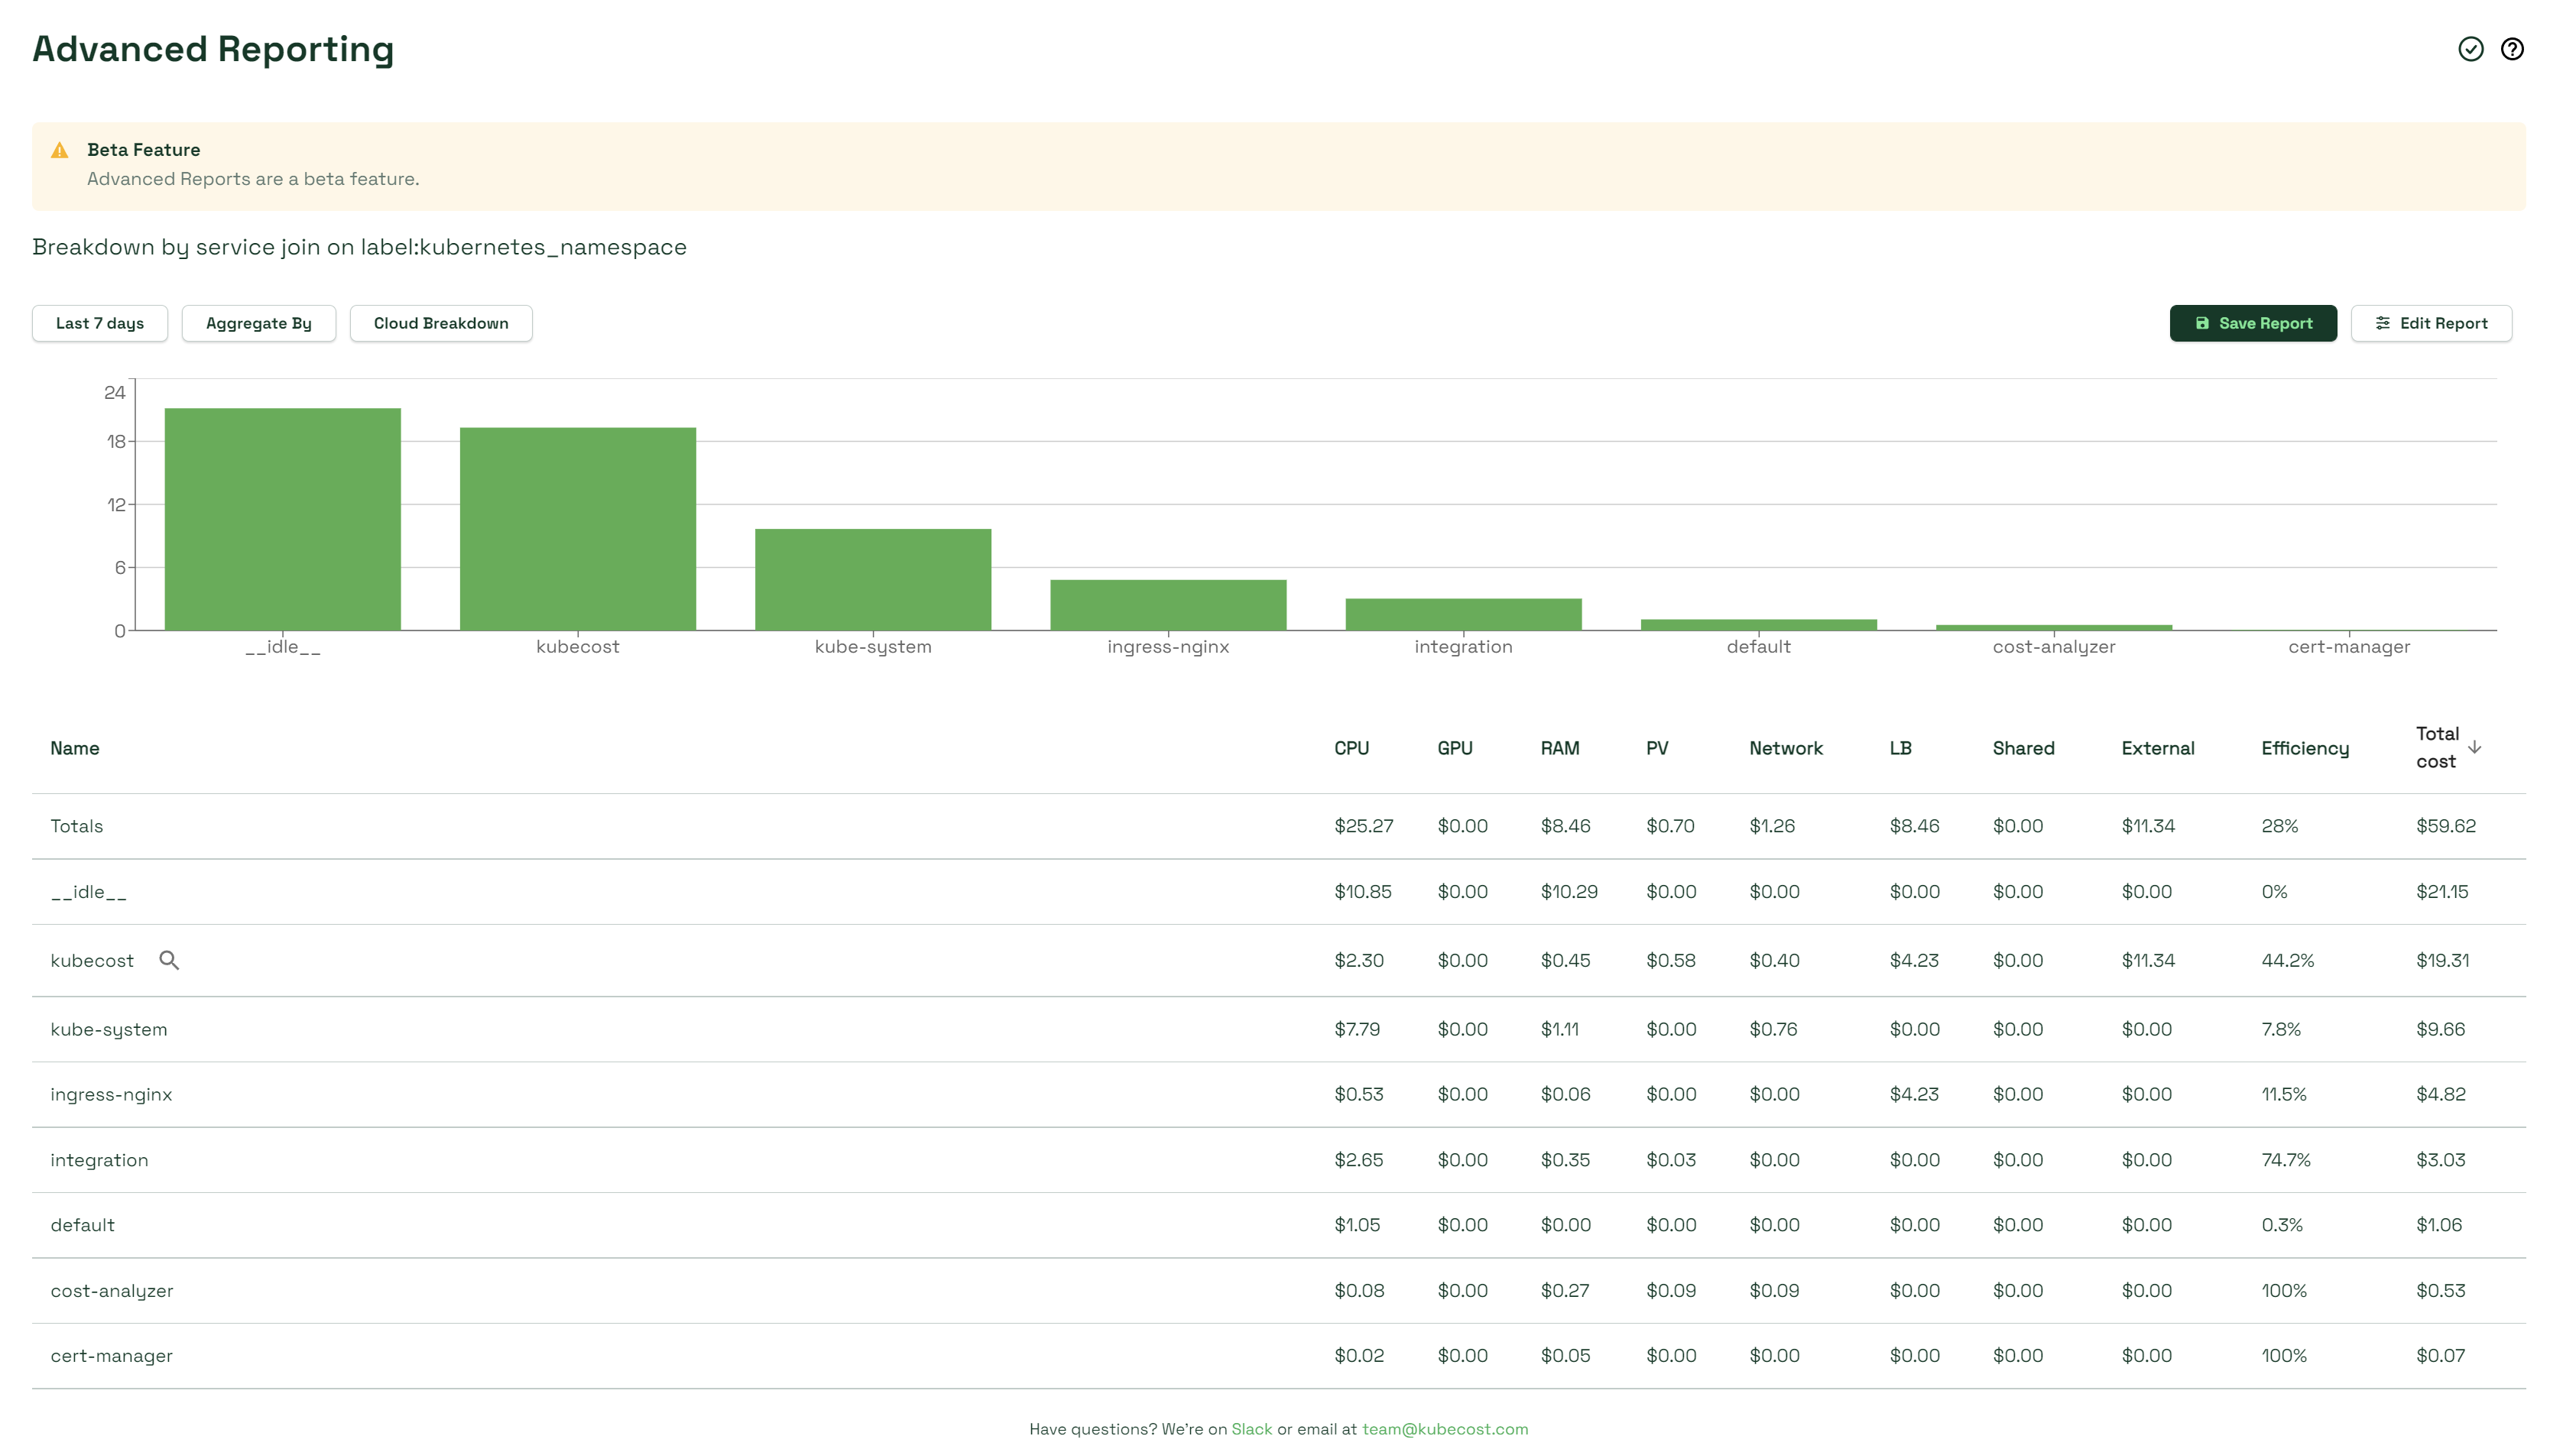Click the search icon next to kubecost
Viewport: 2576px width, 1449px height.
(x=168, y=959)
